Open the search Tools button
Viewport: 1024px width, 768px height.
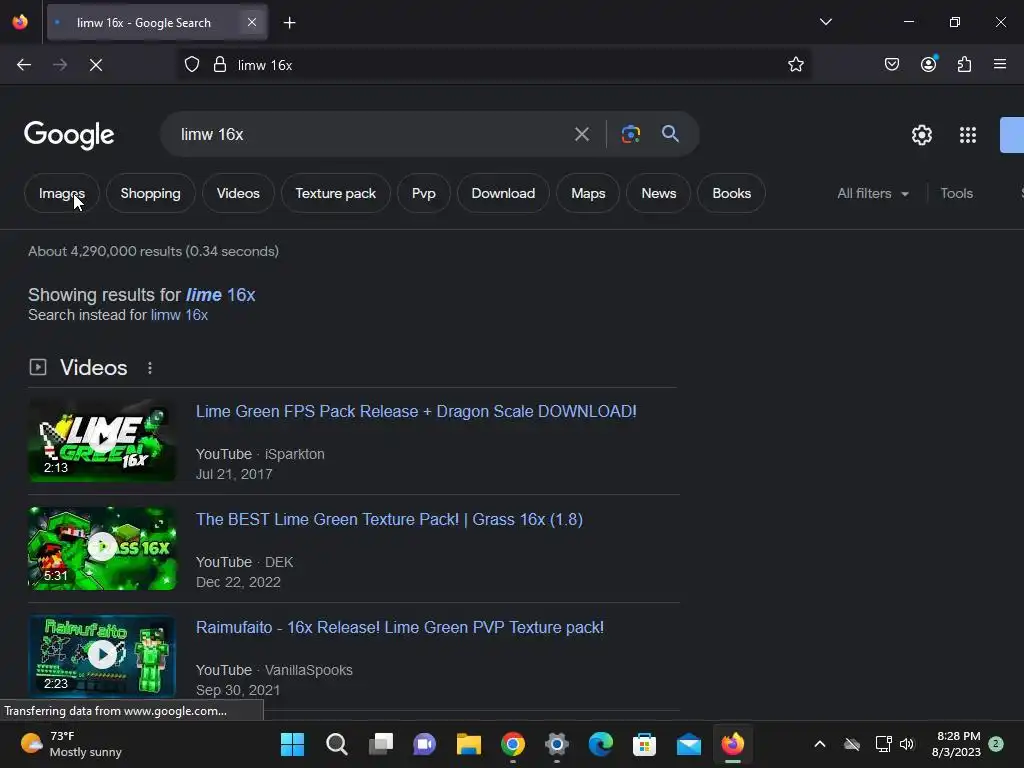[x=956, y=193]
